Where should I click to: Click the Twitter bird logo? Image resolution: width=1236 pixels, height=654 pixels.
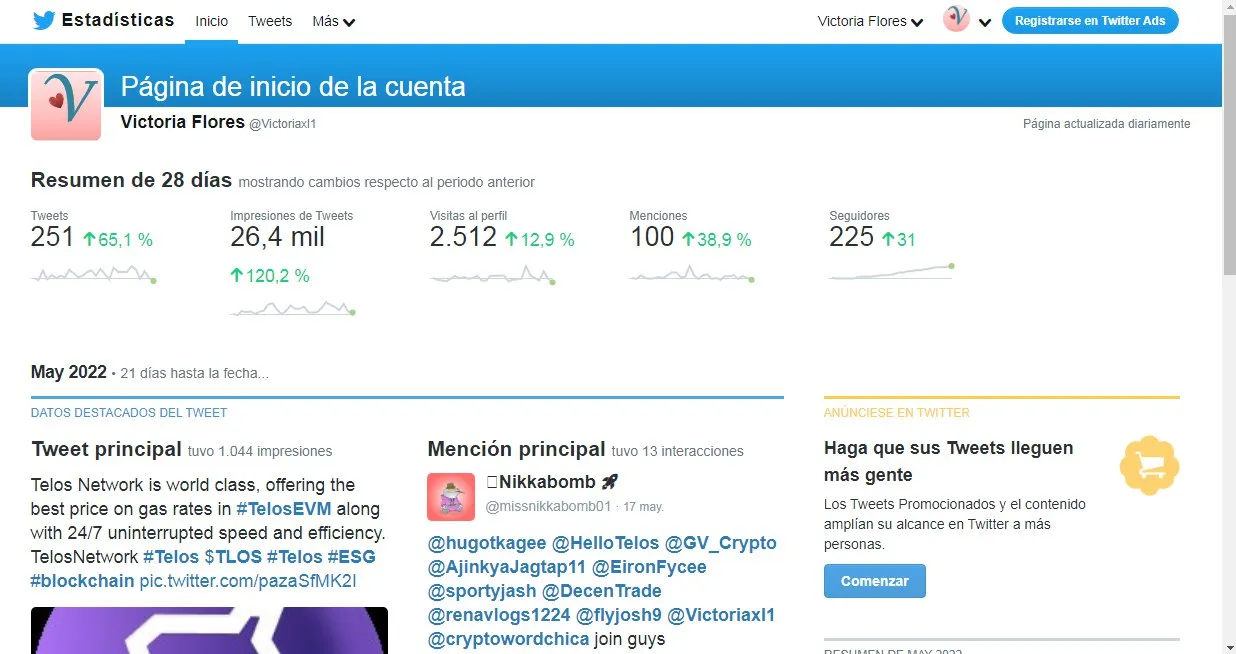pos(43,21)
